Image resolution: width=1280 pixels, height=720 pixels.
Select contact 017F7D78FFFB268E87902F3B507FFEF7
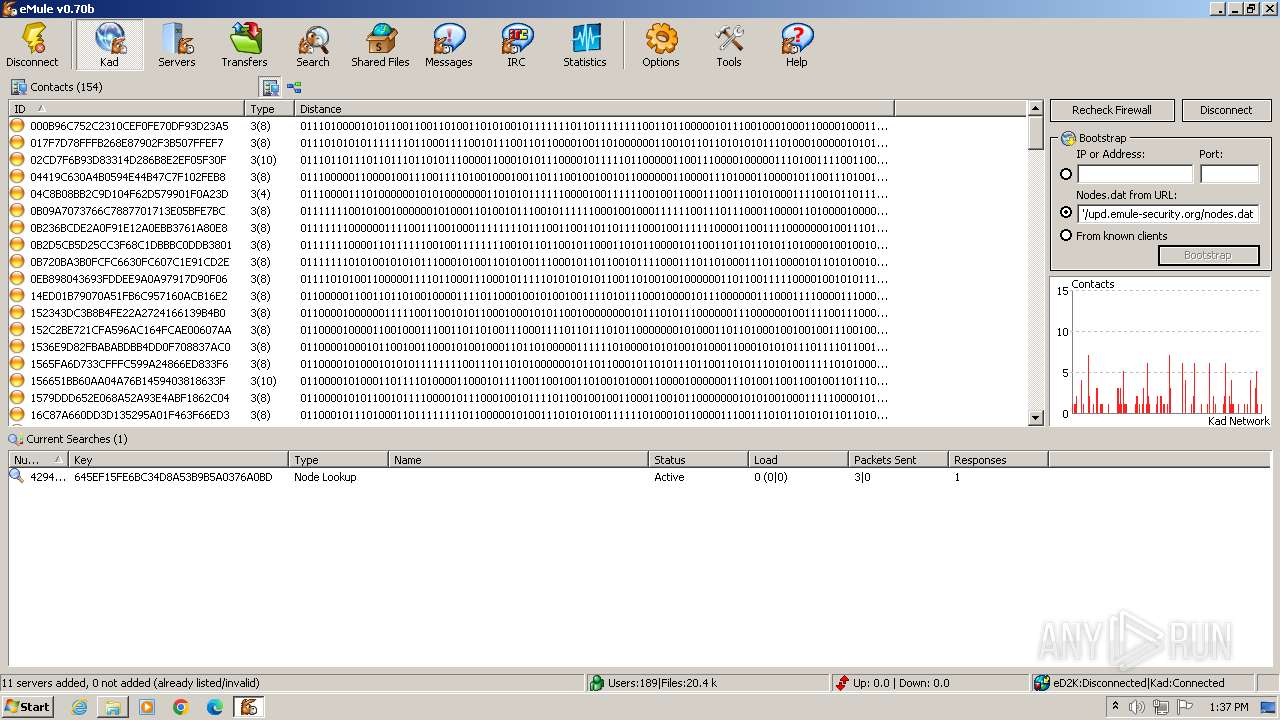[x=127, y=143]
